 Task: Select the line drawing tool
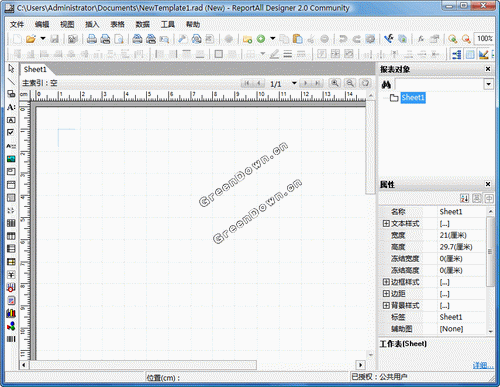(11, 81)
